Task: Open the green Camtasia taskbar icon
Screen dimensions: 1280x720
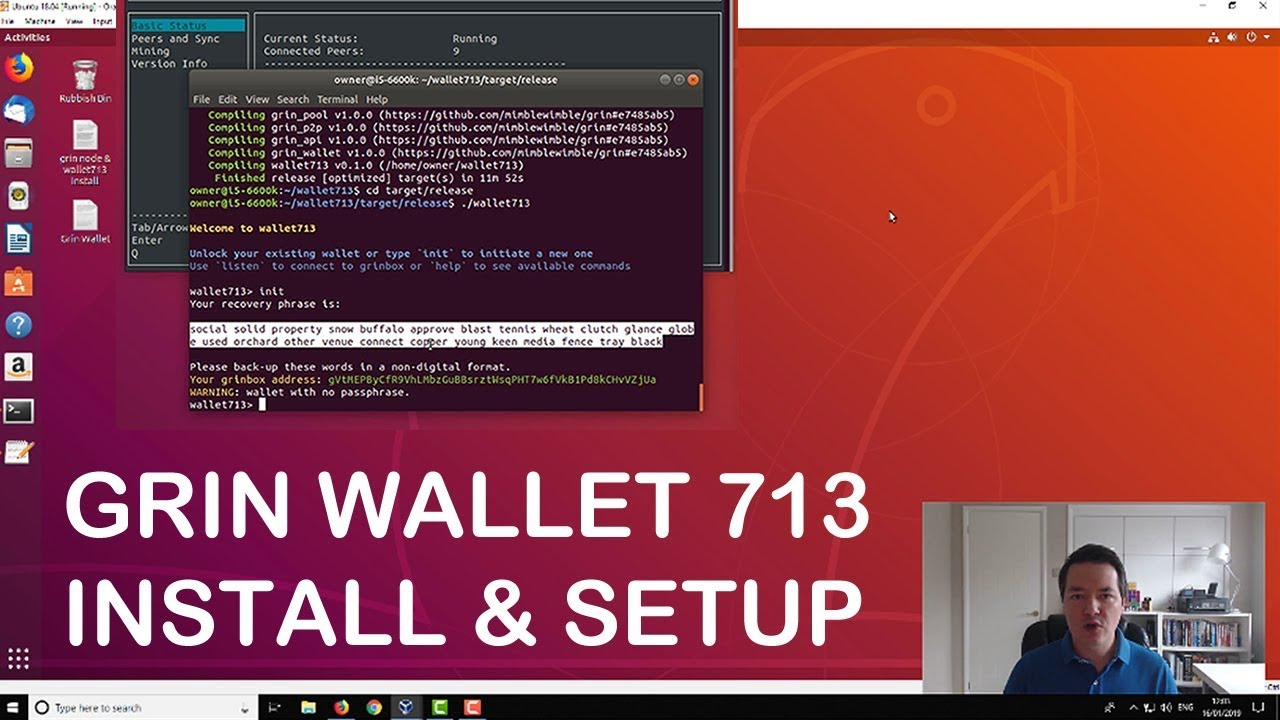Action: [439, 708]
